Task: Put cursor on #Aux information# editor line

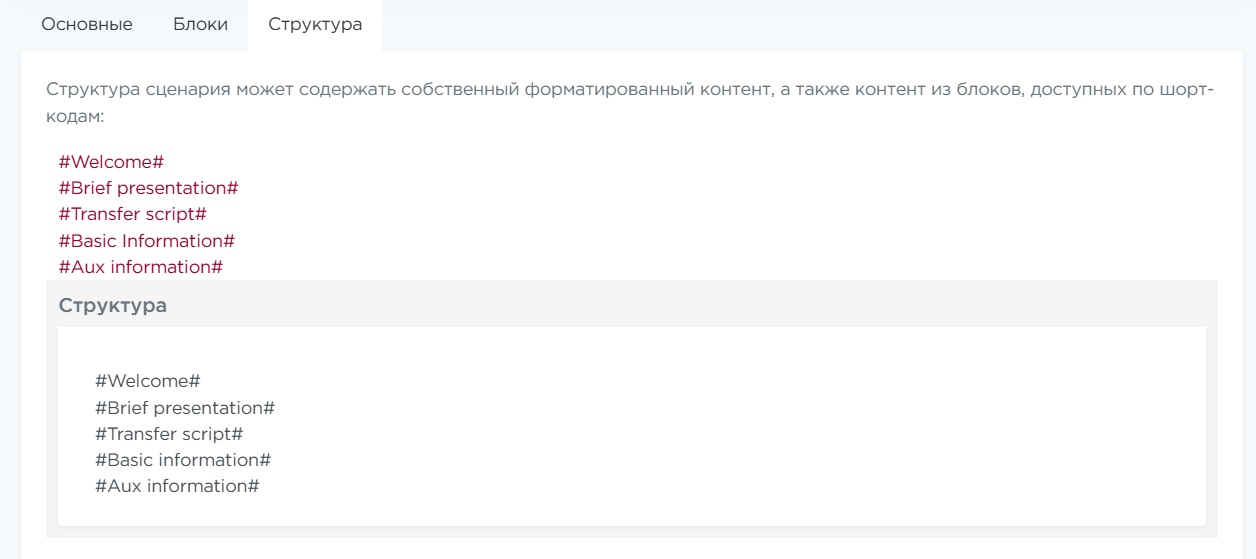Action: click(177, 486)
